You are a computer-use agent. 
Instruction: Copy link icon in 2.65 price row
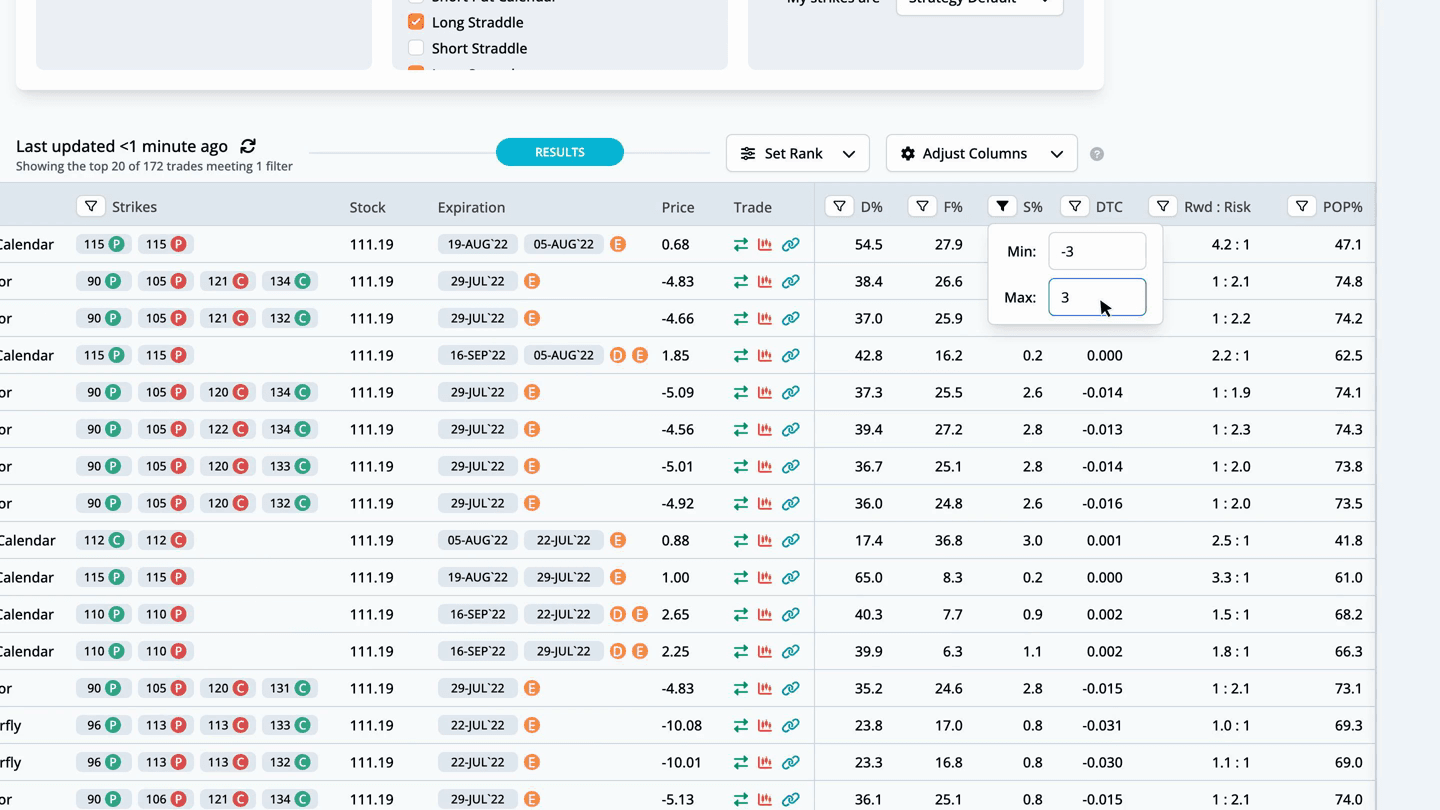(x=791, y=615)
